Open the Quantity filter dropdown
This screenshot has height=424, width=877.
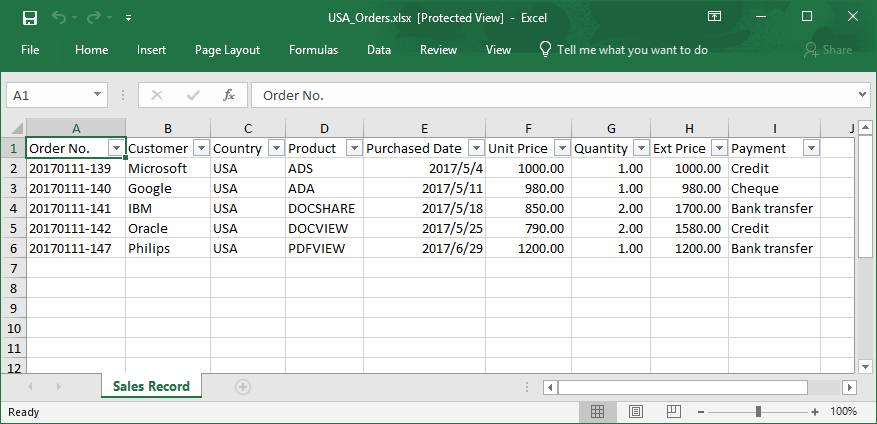click(x=642, y=148)
